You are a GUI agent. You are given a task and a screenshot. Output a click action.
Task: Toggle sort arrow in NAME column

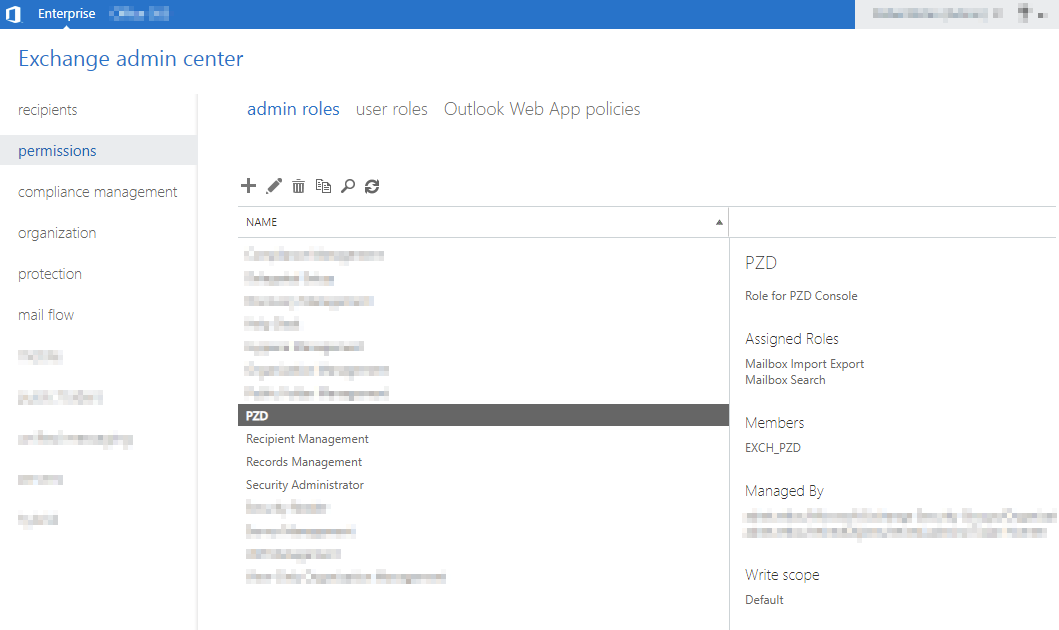tap(718, 222)
